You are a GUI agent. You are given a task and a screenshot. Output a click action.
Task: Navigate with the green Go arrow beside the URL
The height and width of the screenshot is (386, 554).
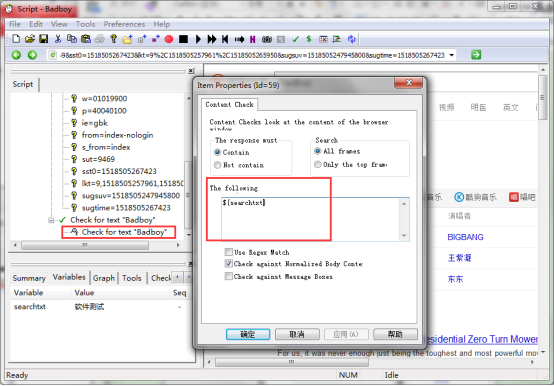(x=476, y=55)
